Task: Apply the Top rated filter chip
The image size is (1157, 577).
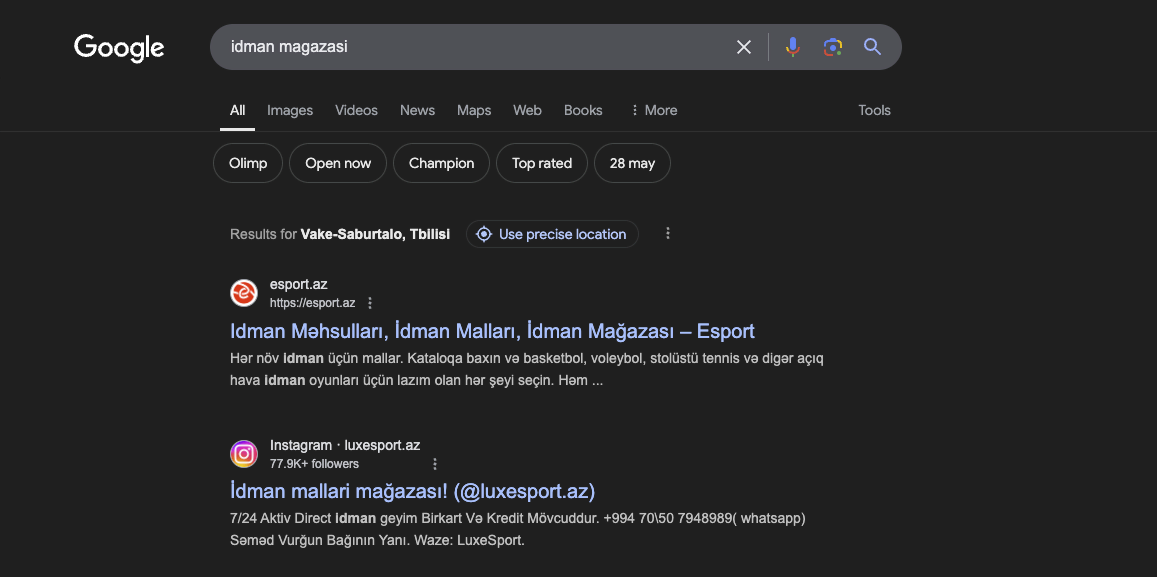Action: click(542, 163)
